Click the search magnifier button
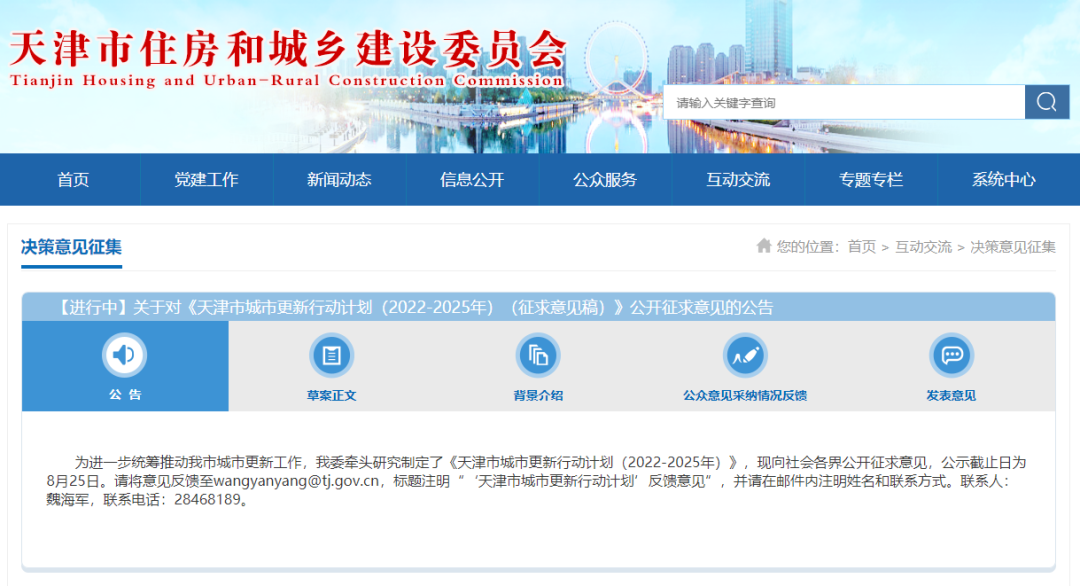The height and width of the screenshot is (586, 1080). coord(1046,102)
